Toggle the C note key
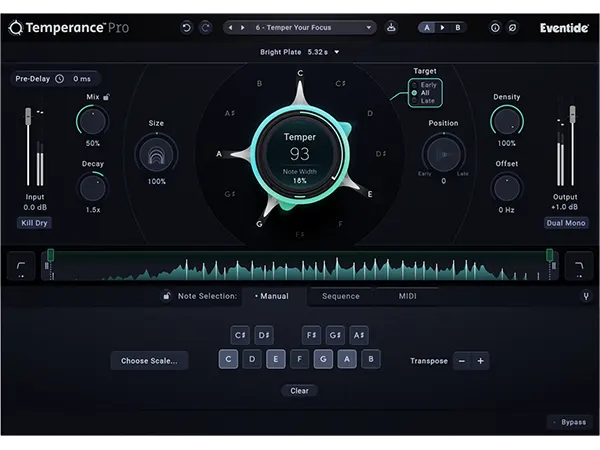This screenshot has height=450, width=600. 228,359
